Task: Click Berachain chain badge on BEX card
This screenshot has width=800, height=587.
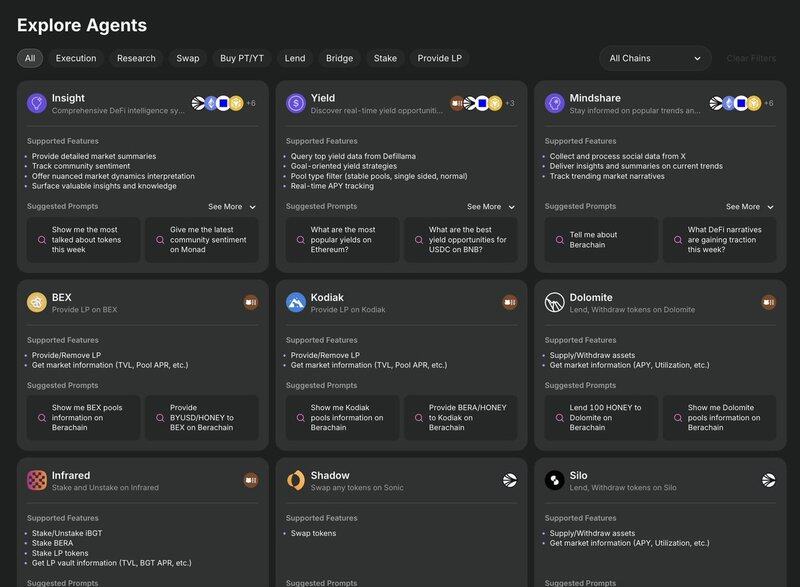Action: [x=251, y=302]
